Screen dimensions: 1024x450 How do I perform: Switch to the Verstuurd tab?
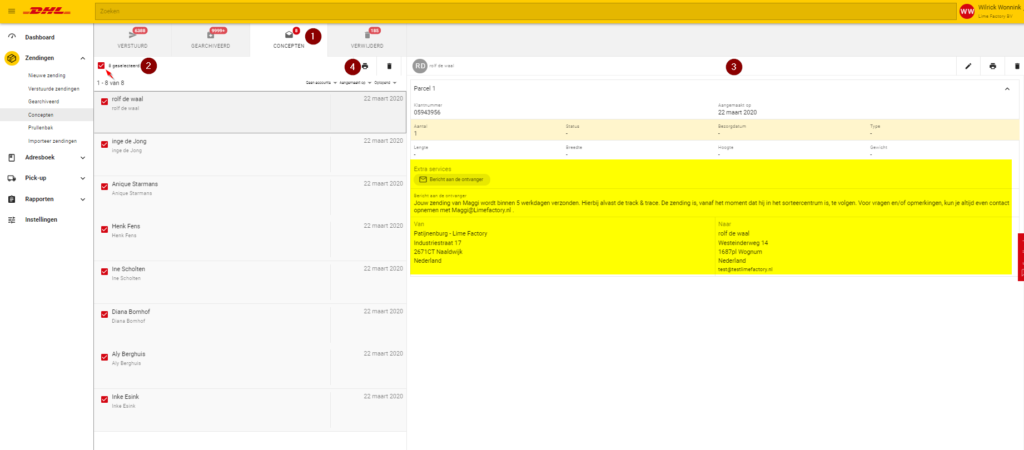[132, 39]
